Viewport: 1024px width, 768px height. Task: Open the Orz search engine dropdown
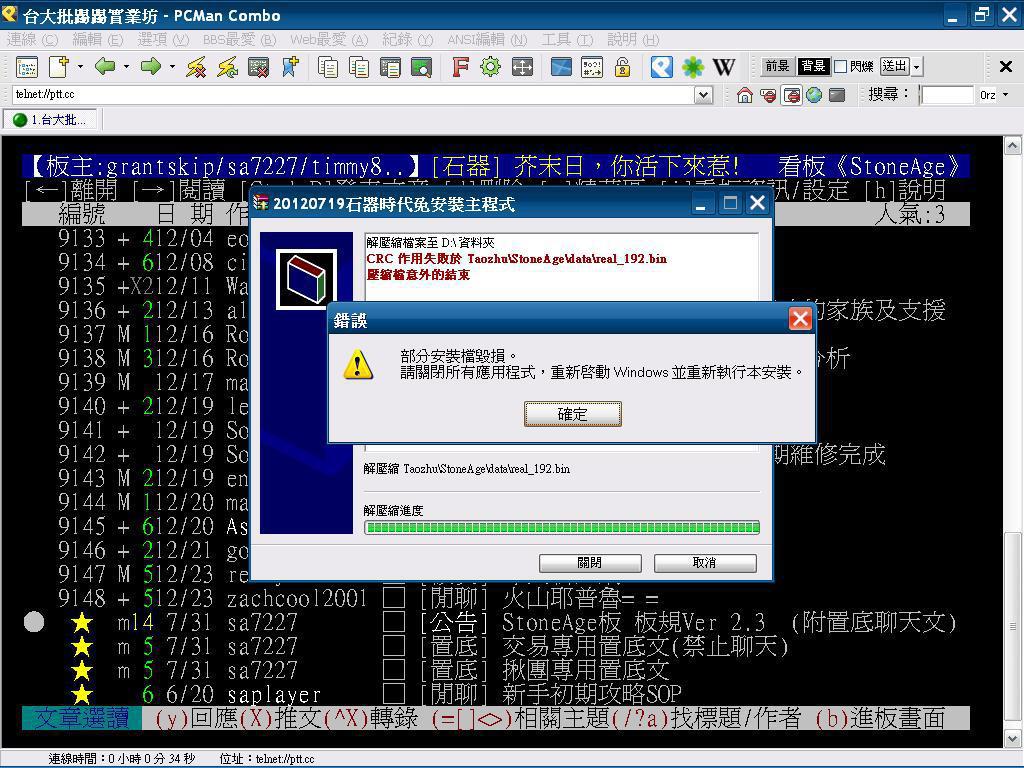[1005, 95]
